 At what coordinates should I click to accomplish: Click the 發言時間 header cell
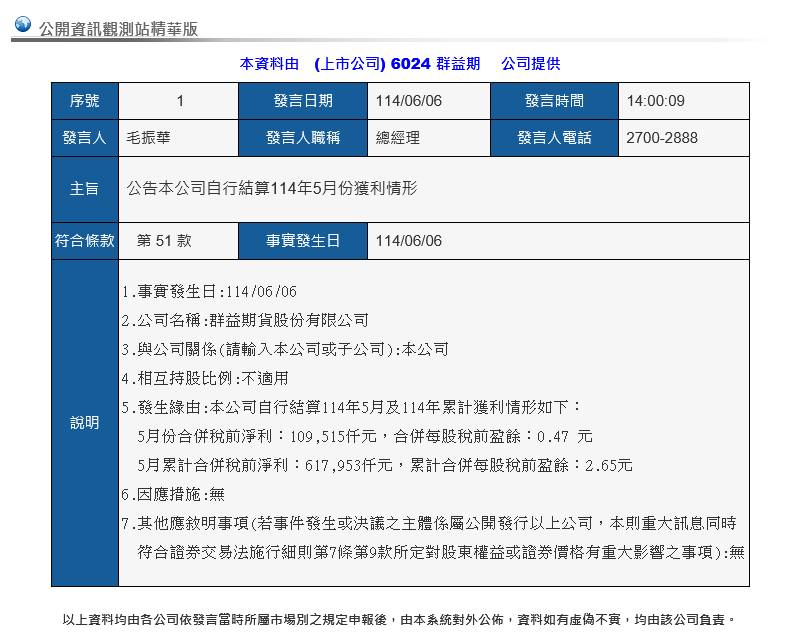554,101
